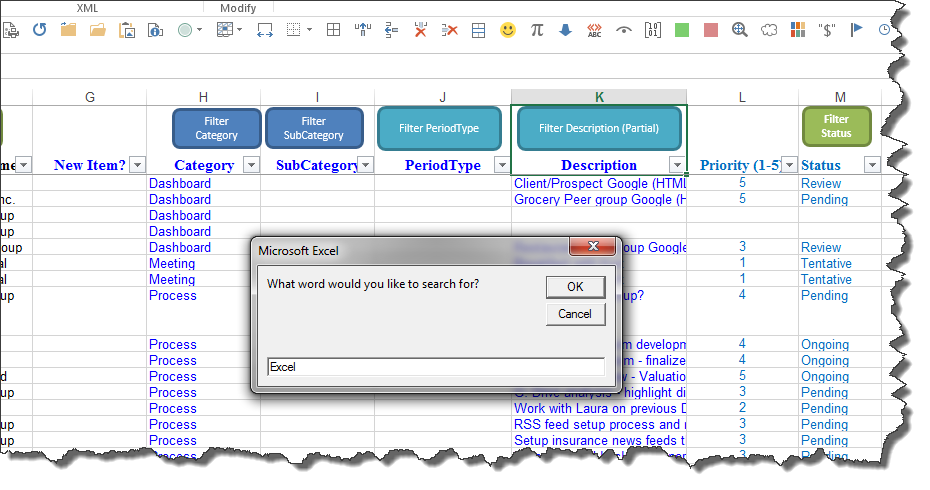The height and width of the screenshot is (490, 930).
Task: Click the Filter PeriodType button
Action: [439, 128]
